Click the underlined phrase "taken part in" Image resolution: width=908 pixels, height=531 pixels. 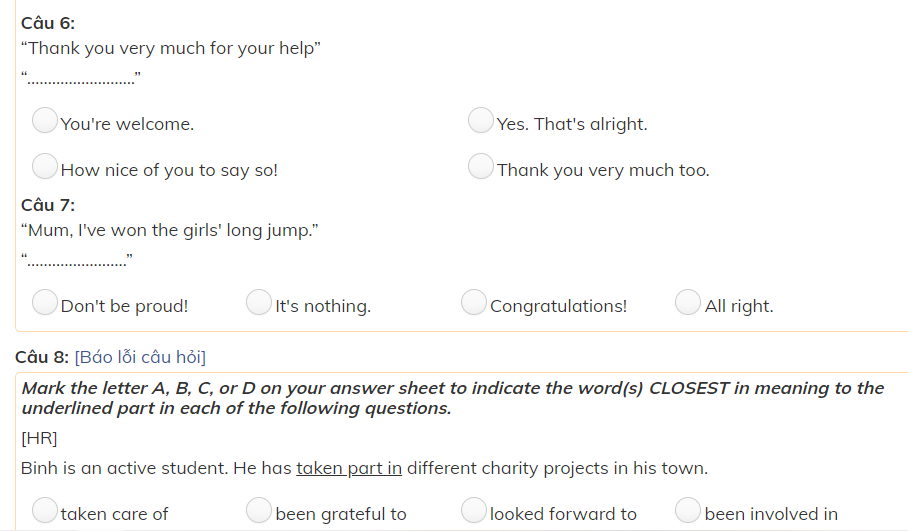(x=349, y=467)
